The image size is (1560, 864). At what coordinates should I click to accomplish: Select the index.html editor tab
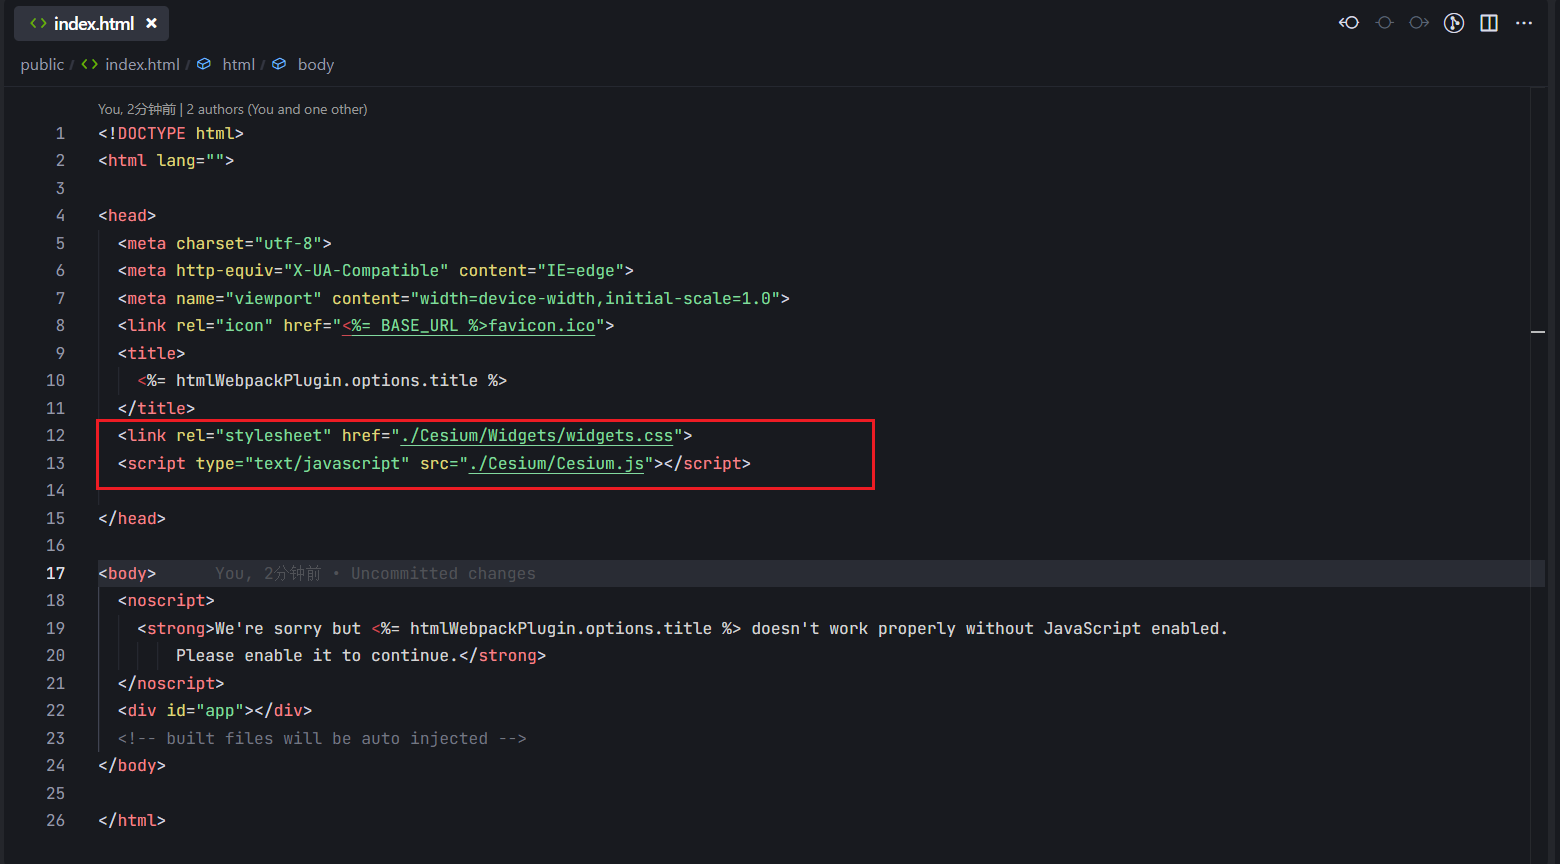click(x=91, y=23)
